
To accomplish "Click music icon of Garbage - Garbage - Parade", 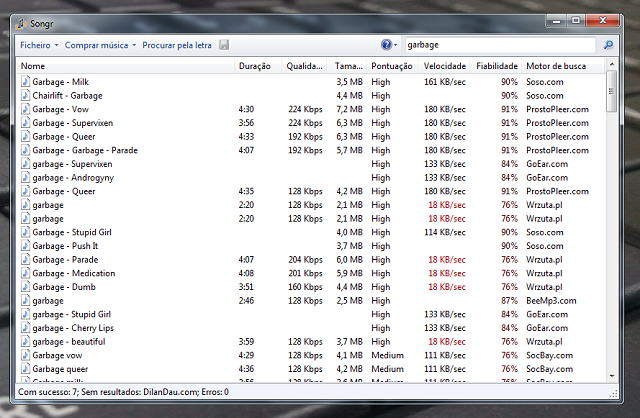I will coord(25,150).
